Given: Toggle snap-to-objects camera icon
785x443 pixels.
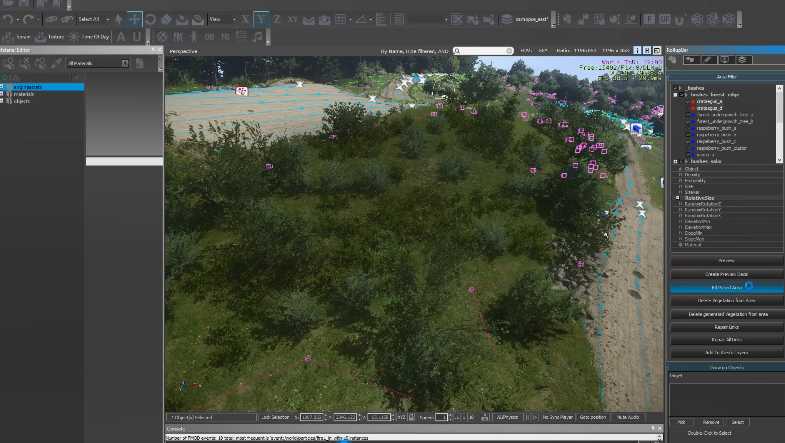Looking at the screenshot, I should pos(324,20).
